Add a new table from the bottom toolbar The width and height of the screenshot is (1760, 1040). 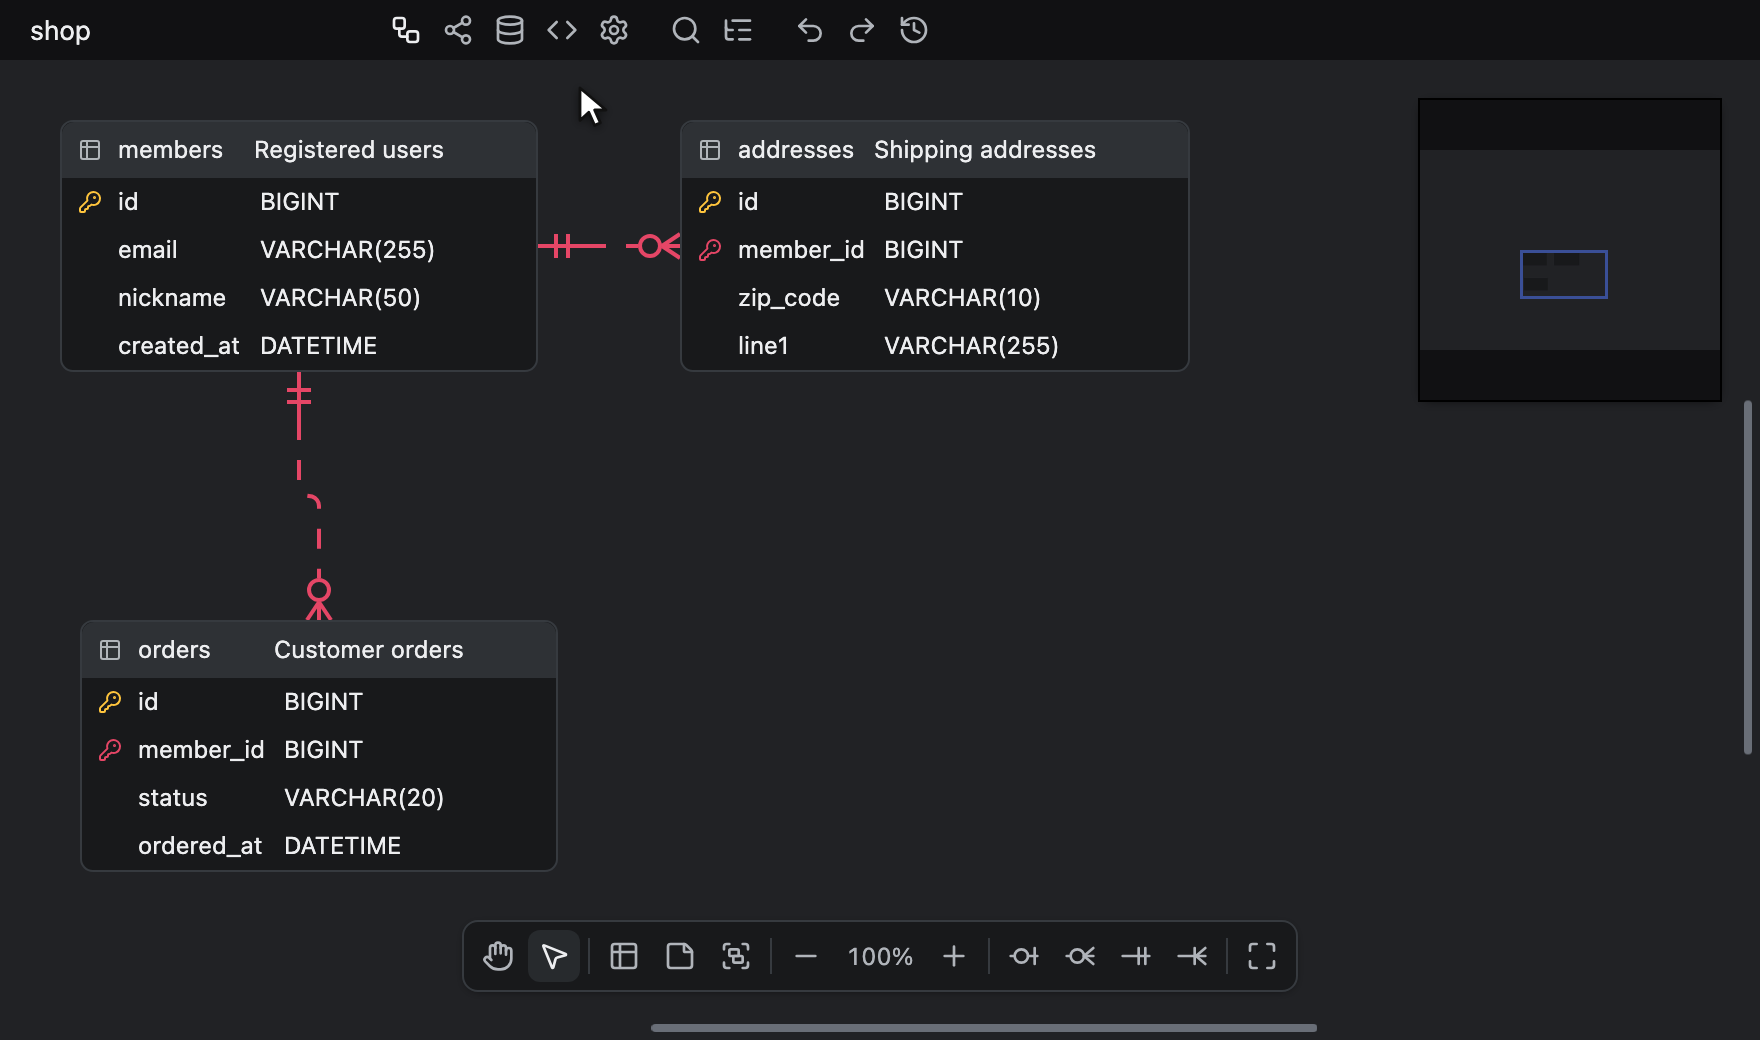(x=624, y=956)
